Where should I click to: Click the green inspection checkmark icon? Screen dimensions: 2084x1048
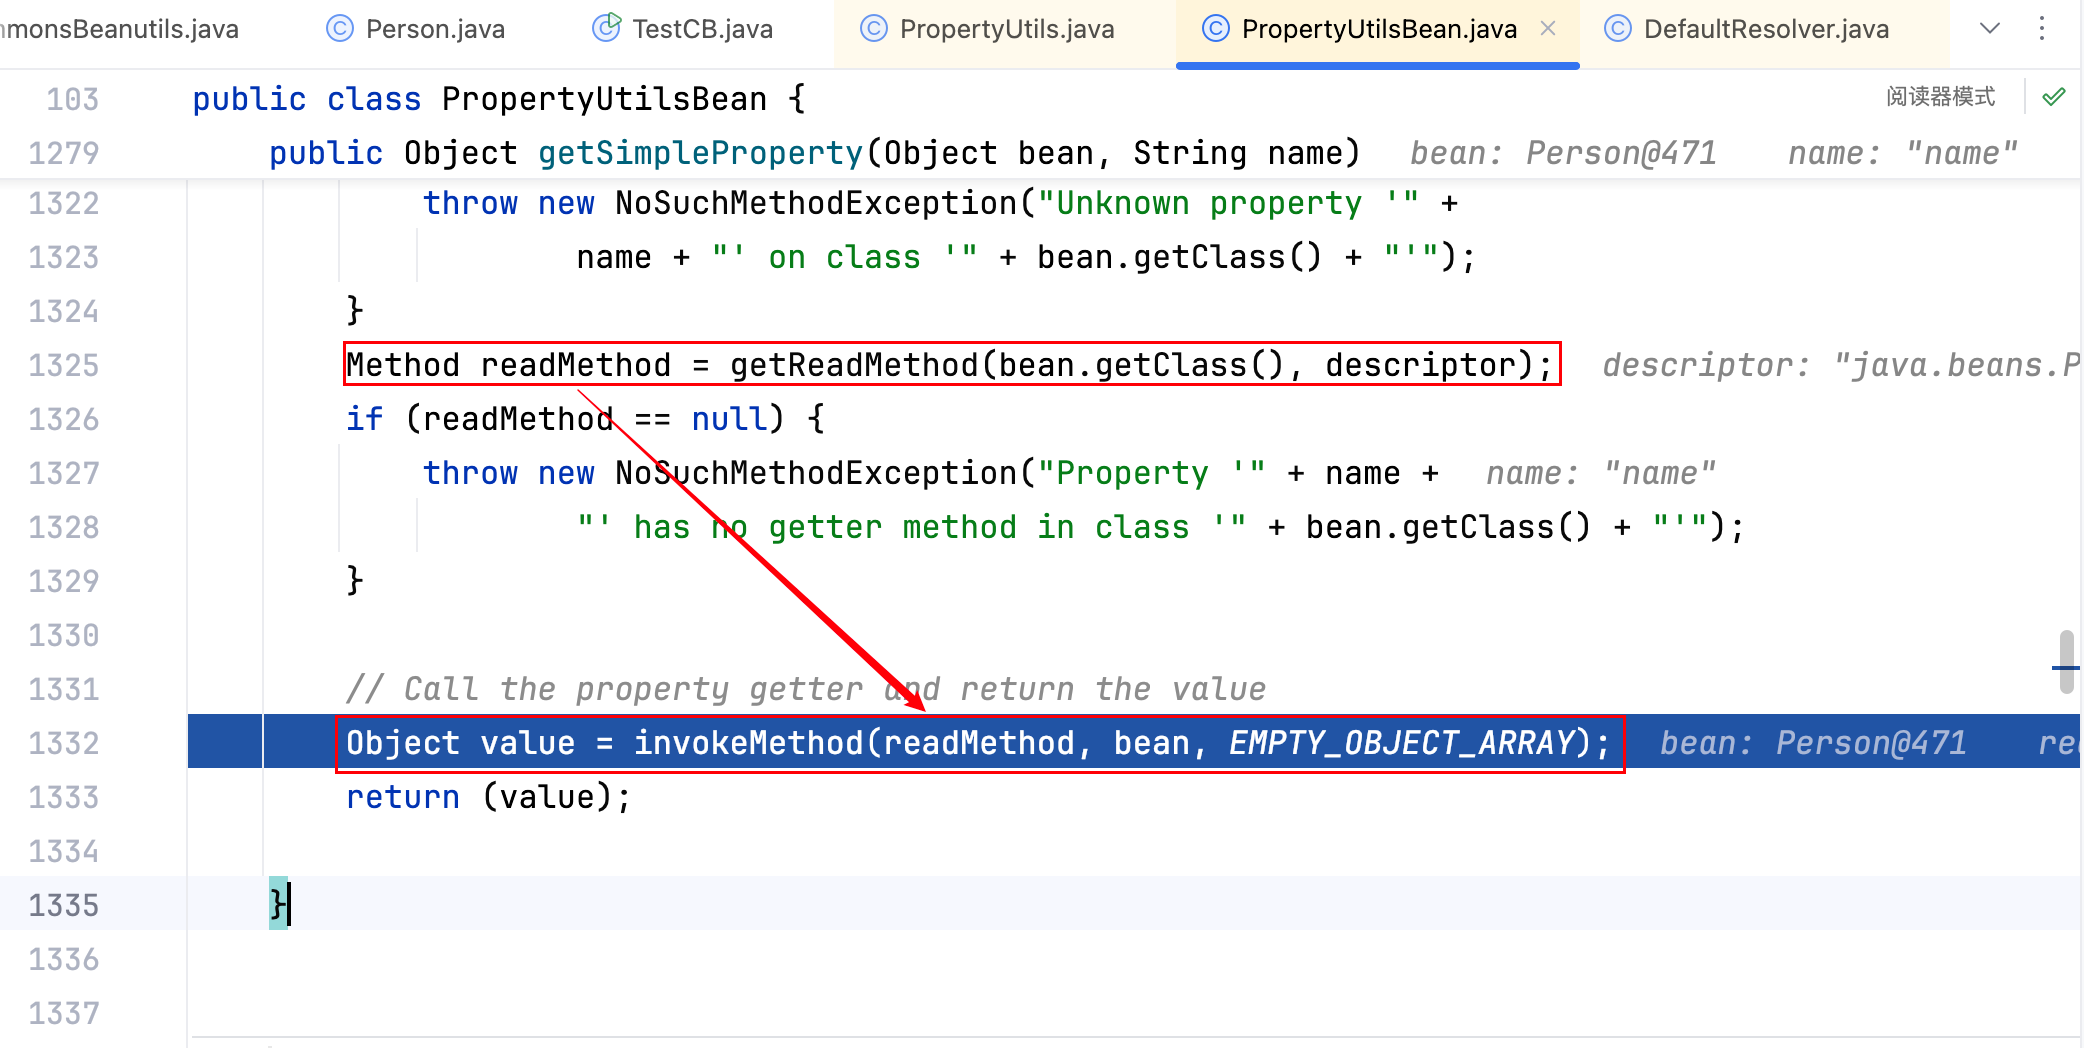2053,97
